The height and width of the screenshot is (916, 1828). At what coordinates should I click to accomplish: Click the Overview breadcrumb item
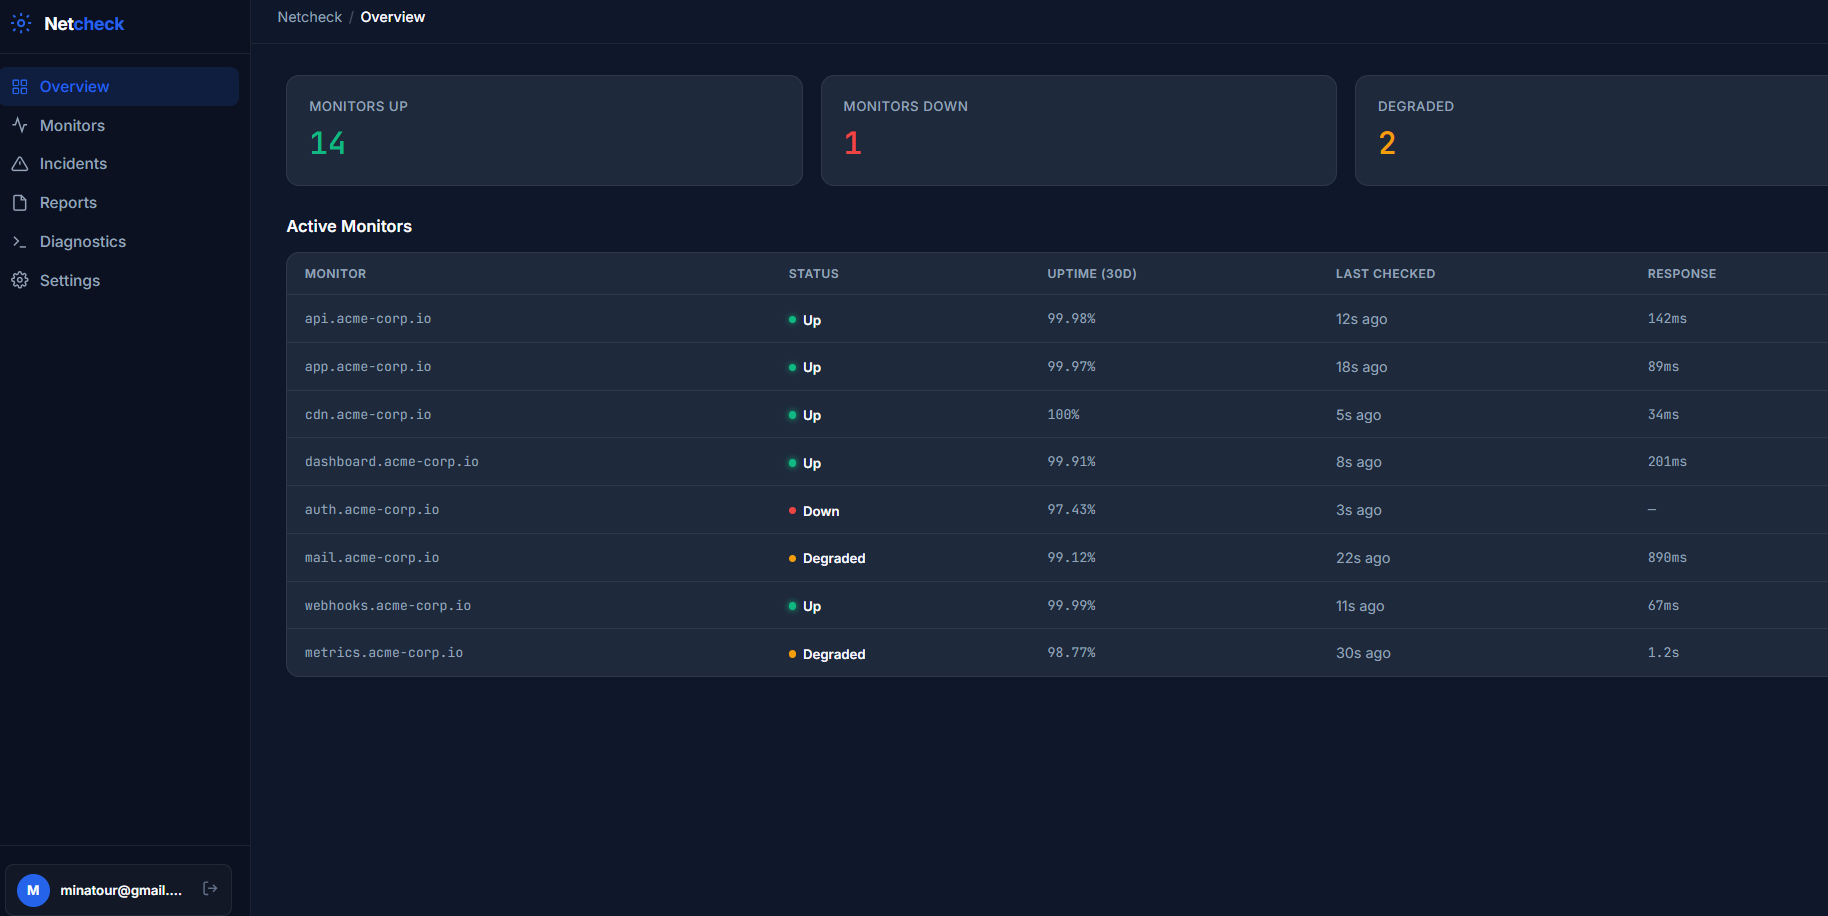392,17
